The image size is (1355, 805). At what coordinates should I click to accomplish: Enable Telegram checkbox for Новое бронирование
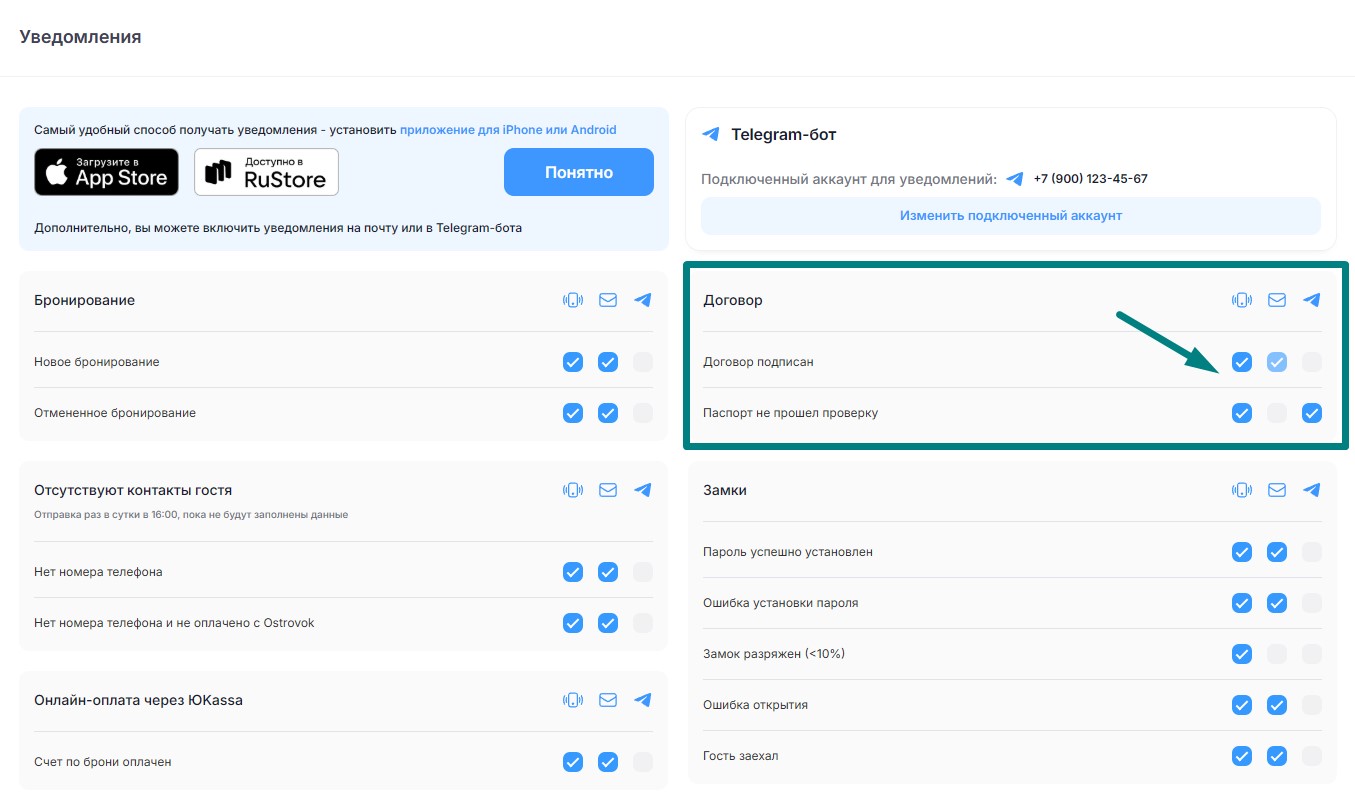point(643,362)
